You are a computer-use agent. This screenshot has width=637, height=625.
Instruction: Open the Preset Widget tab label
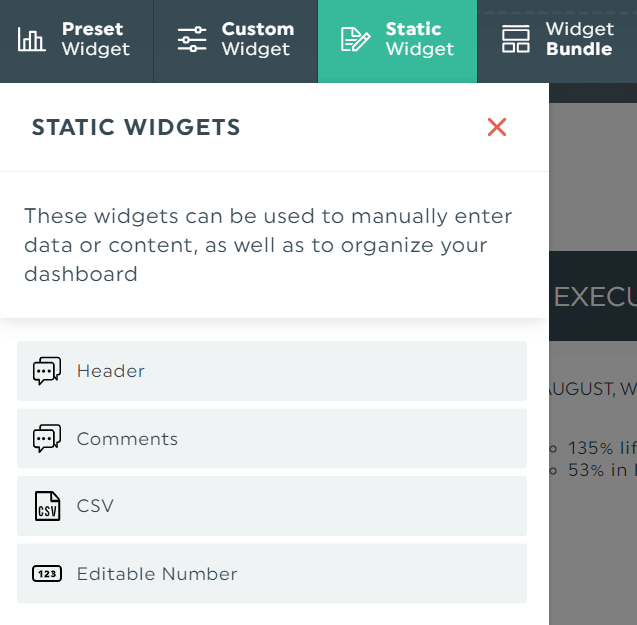(x=96, y=39)
